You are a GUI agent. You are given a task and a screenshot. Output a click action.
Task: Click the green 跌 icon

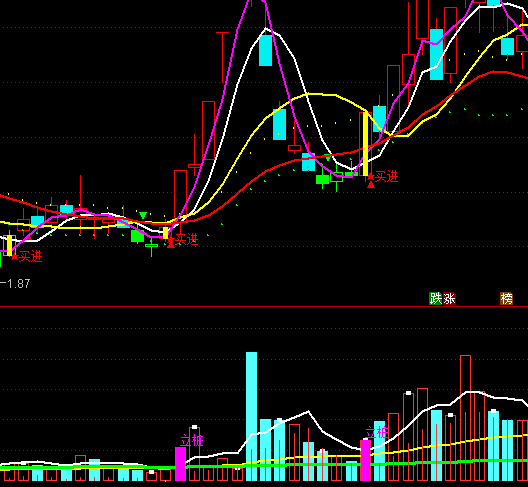pyautogui.click(x=435, y=298)
